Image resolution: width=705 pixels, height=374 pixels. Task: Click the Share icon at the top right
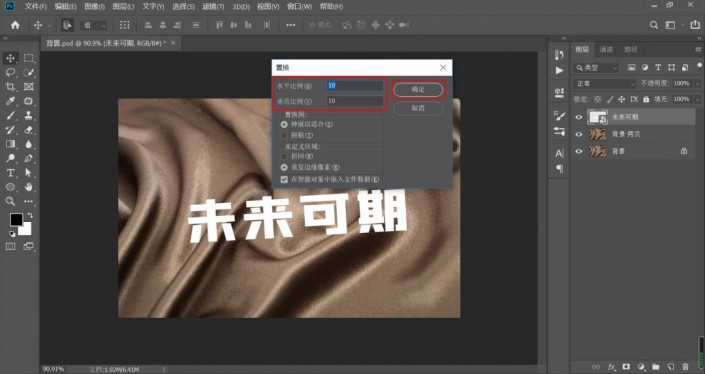click(695, 25)
